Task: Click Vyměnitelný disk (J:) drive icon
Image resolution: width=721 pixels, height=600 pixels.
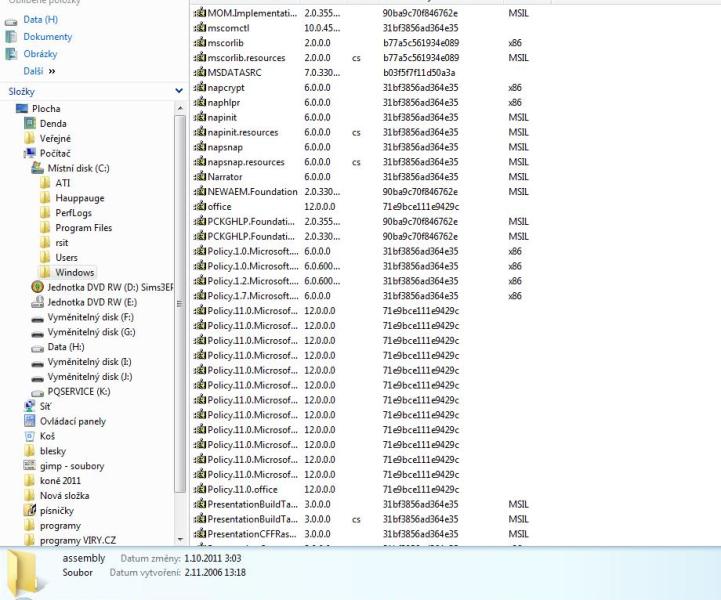Action: click(x=37, y=377)
